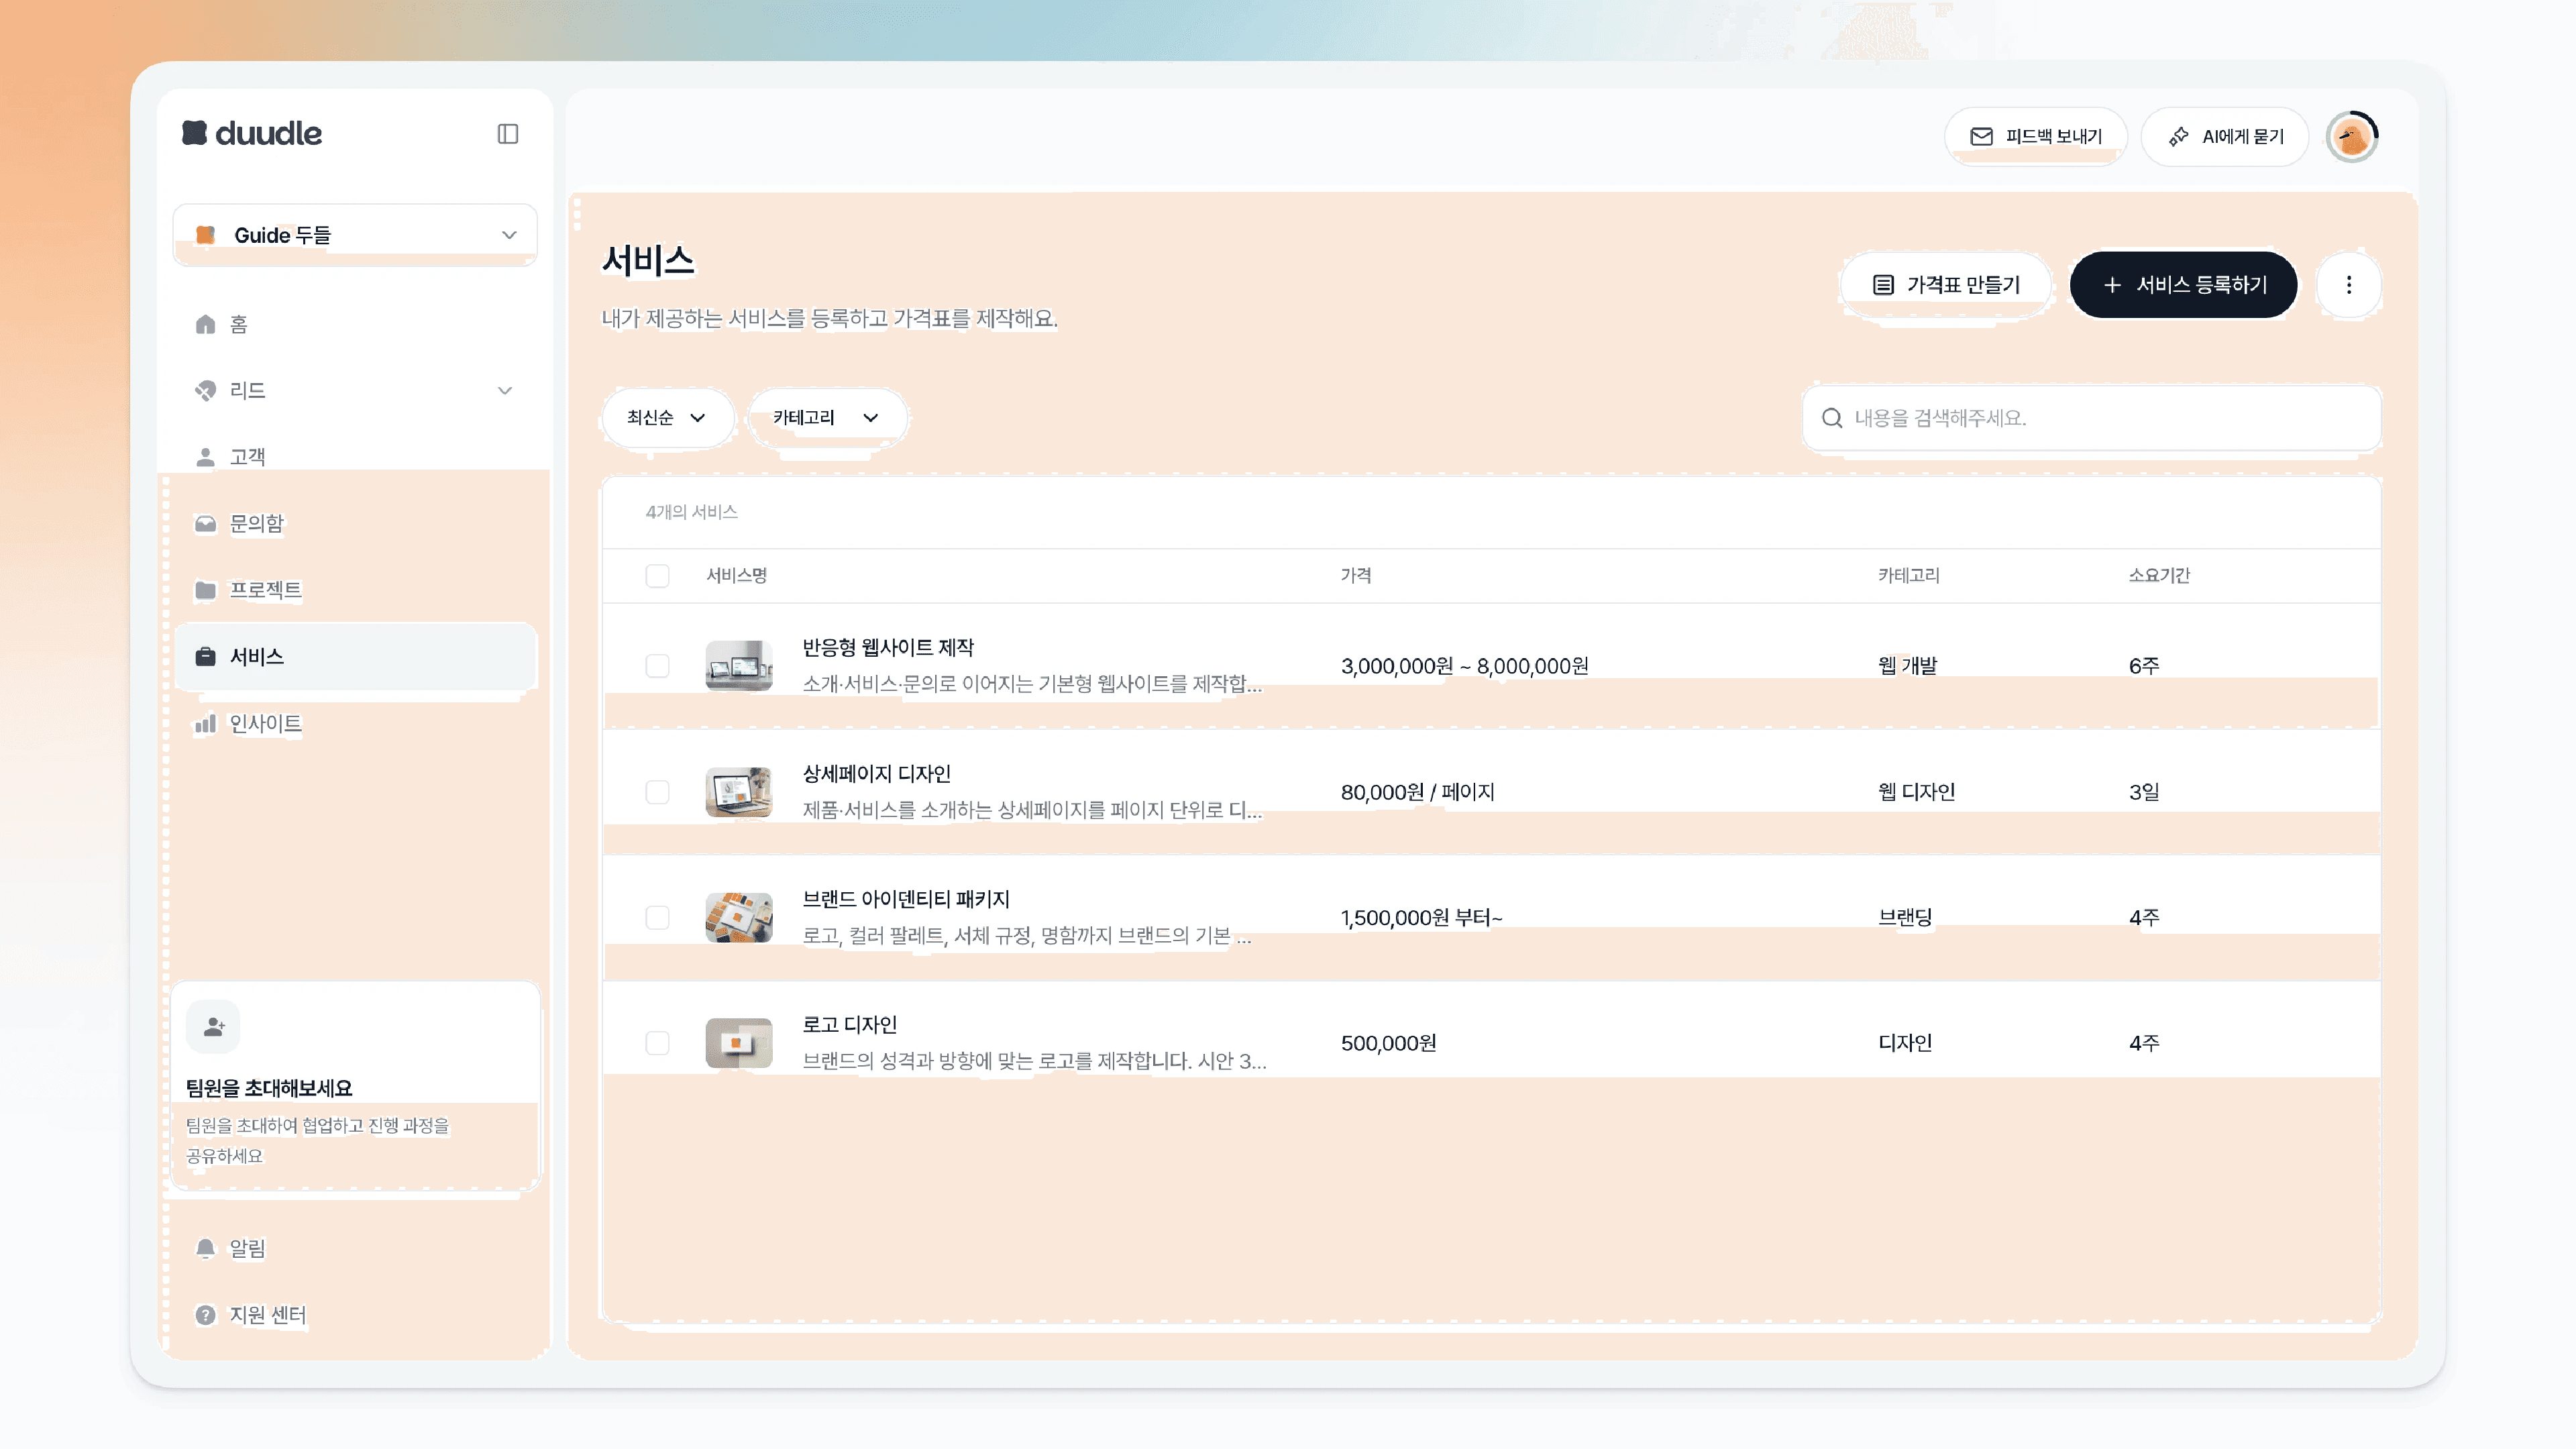Click the 상세페이지 디자인 service name
This screenshot has width=2576, height=1449.
click(x=876, y=774)
